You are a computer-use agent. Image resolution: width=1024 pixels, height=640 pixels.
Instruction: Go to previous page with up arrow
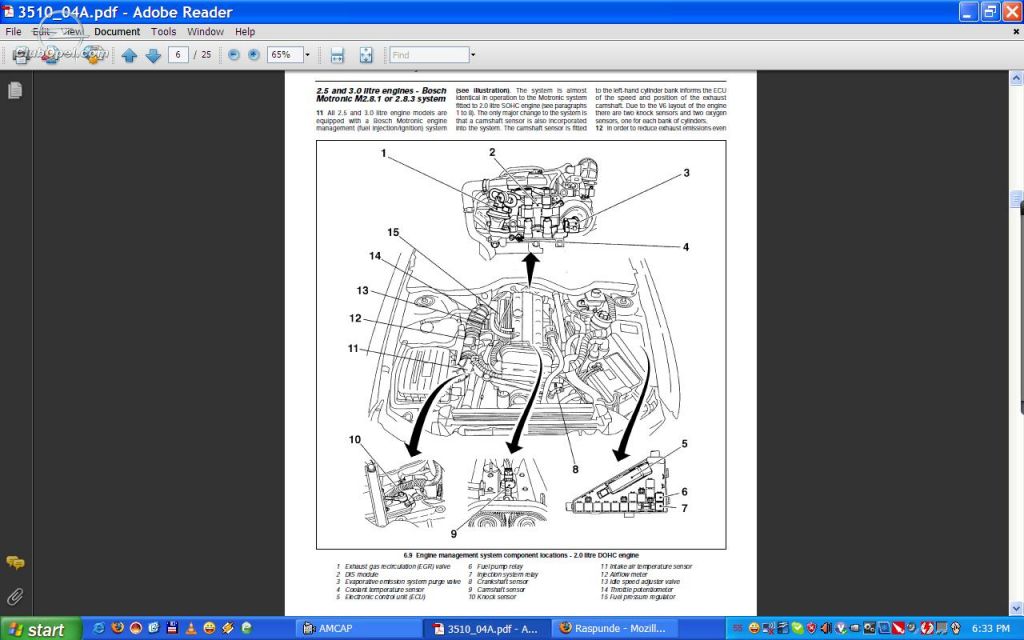pos(129,56)
